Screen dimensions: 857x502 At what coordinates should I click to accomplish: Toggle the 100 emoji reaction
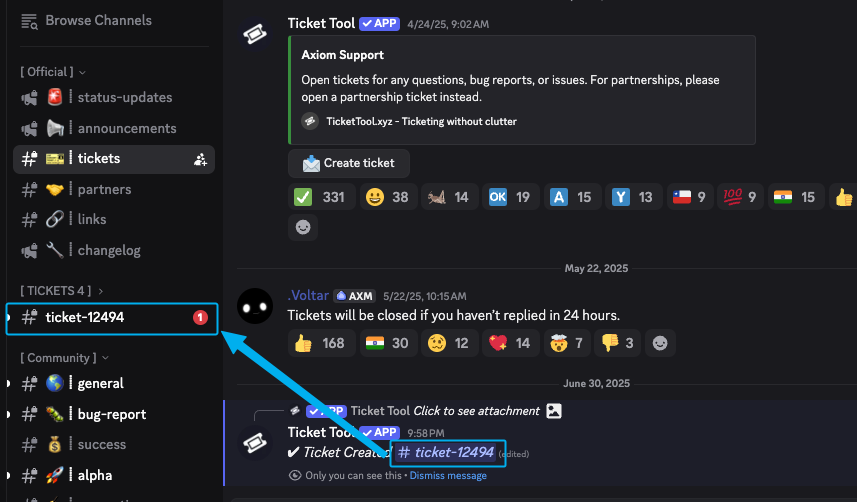(737, 197)
